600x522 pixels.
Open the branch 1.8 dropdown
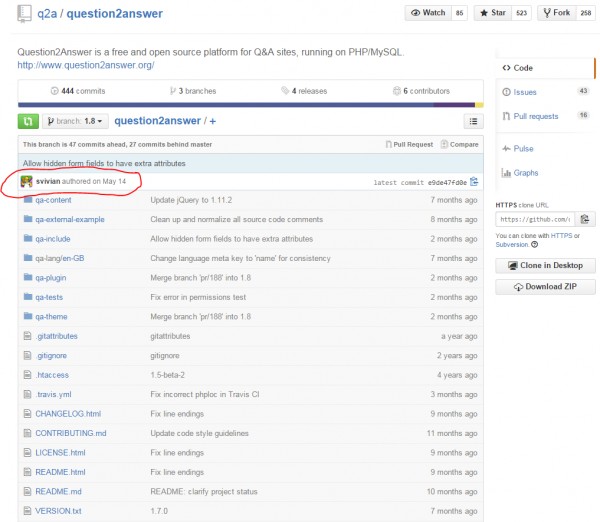tap(76, 121)
